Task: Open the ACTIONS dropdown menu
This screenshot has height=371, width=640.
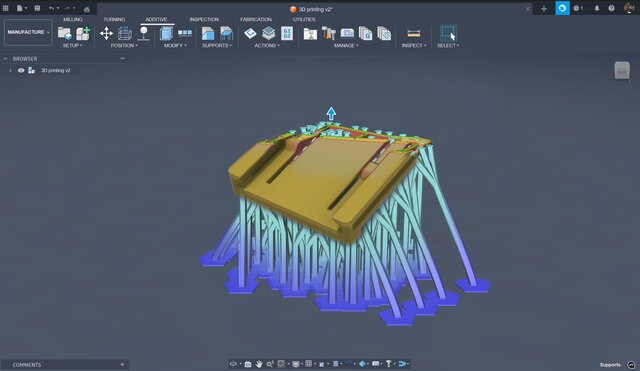Action: click(x=267, y=45)
